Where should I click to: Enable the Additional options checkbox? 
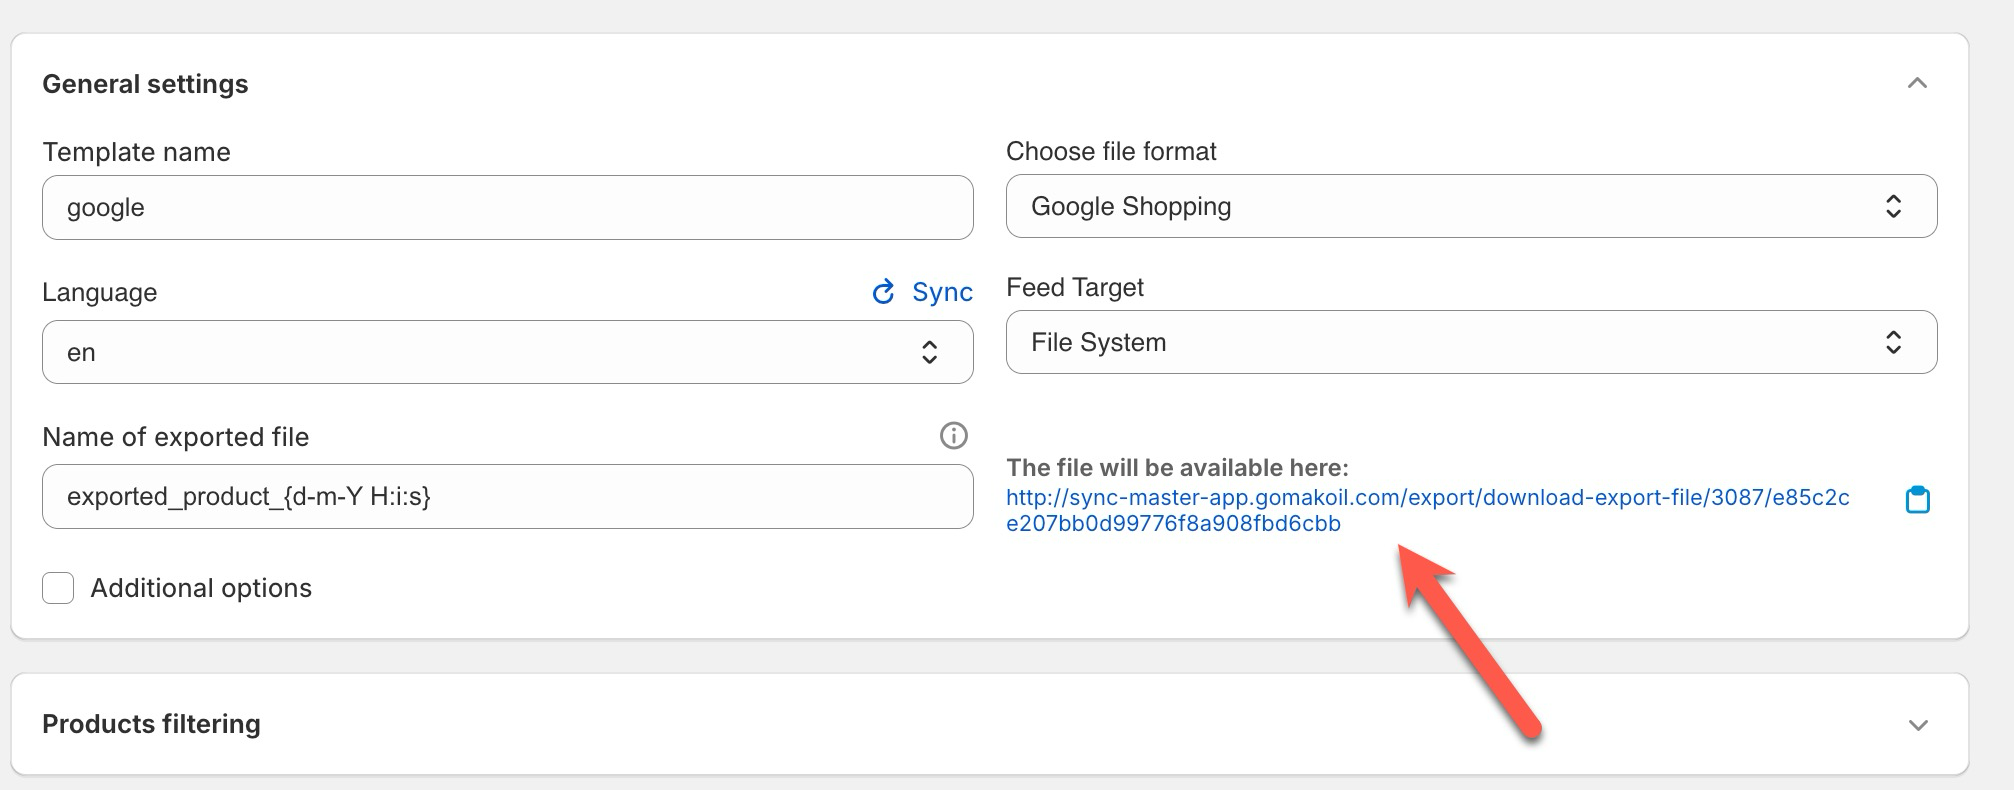point(58,588)
